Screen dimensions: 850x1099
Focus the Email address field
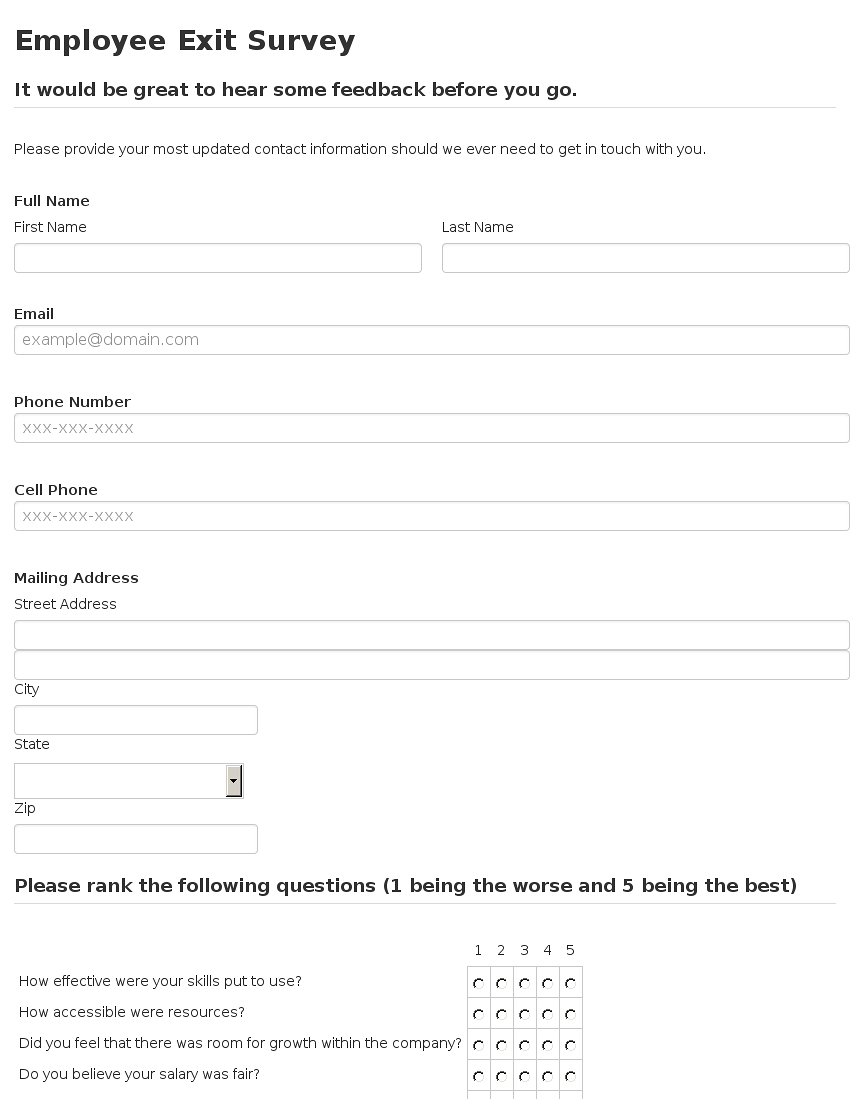pyautogui.click(x=432, y=340)
